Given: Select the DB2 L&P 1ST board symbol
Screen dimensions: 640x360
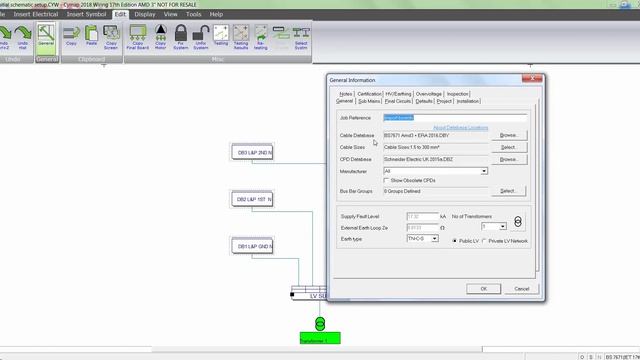Looking at the screenshot, I should click(252, 199).
